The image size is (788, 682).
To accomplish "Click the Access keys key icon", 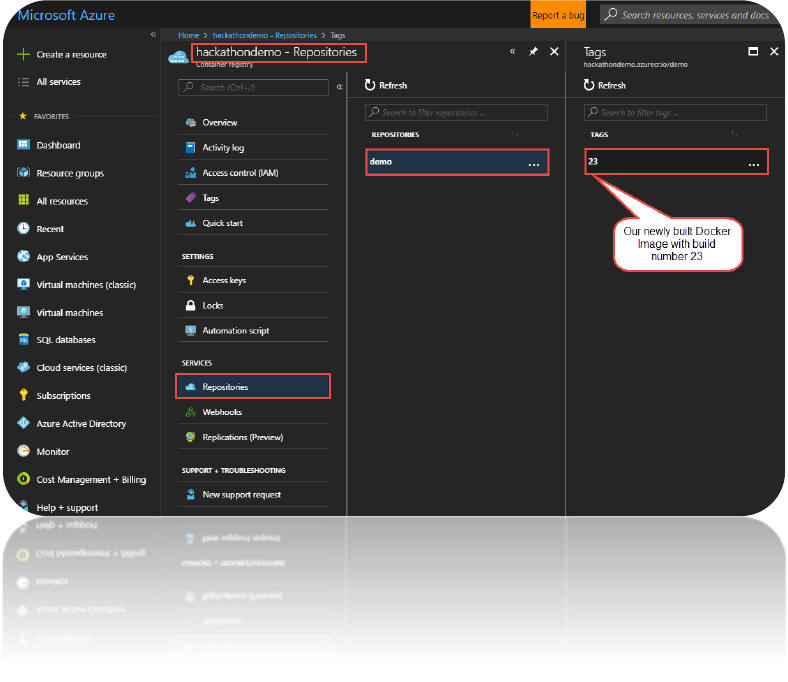I will tap(190, 280).
